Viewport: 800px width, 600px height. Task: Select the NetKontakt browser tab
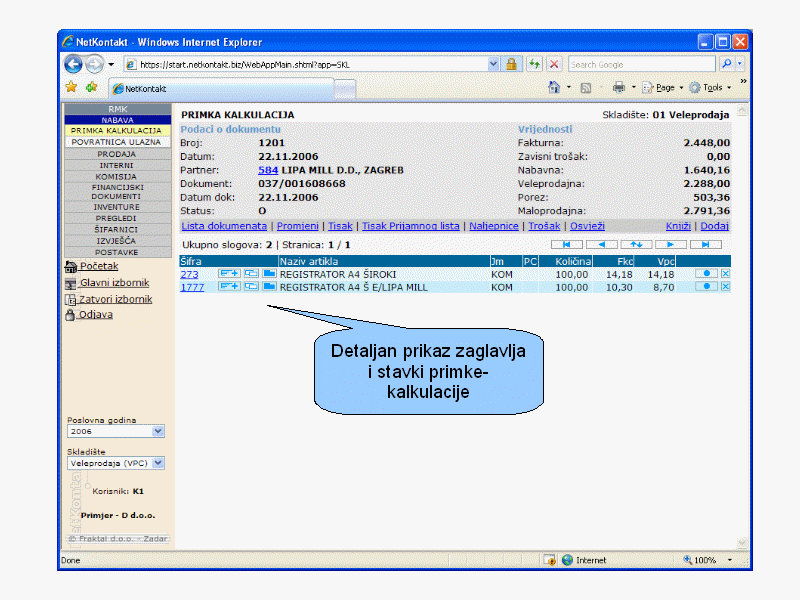tap(222, 88)
